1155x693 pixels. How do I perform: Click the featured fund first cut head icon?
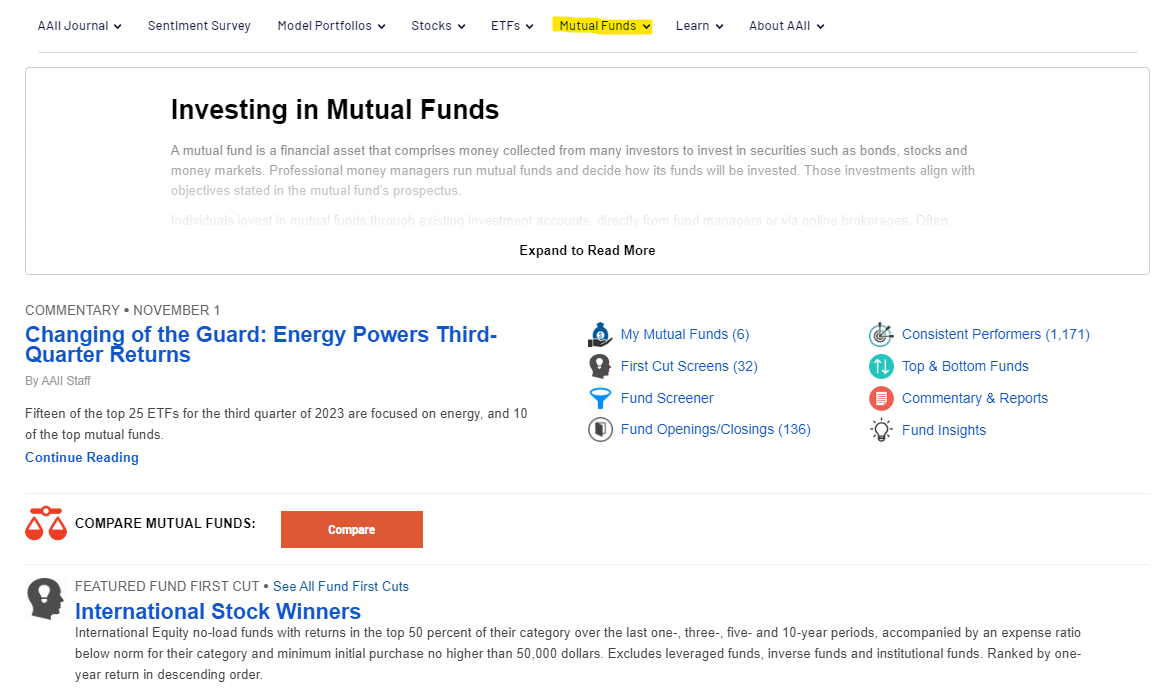point(46,598)
